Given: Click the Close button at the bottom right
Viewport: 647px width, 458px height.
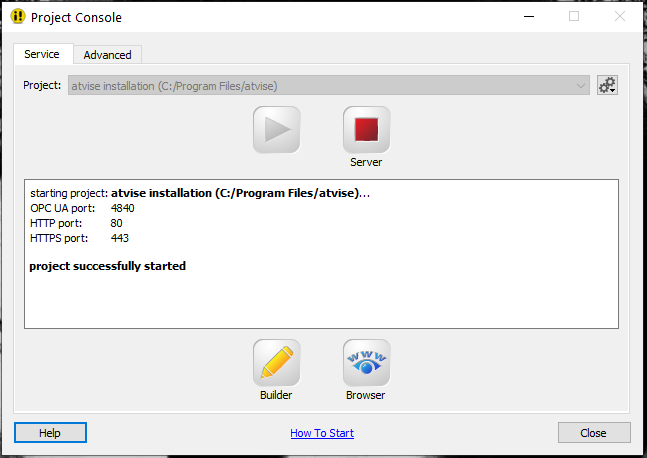Looking at the screenshot, I should click(594, 433).
